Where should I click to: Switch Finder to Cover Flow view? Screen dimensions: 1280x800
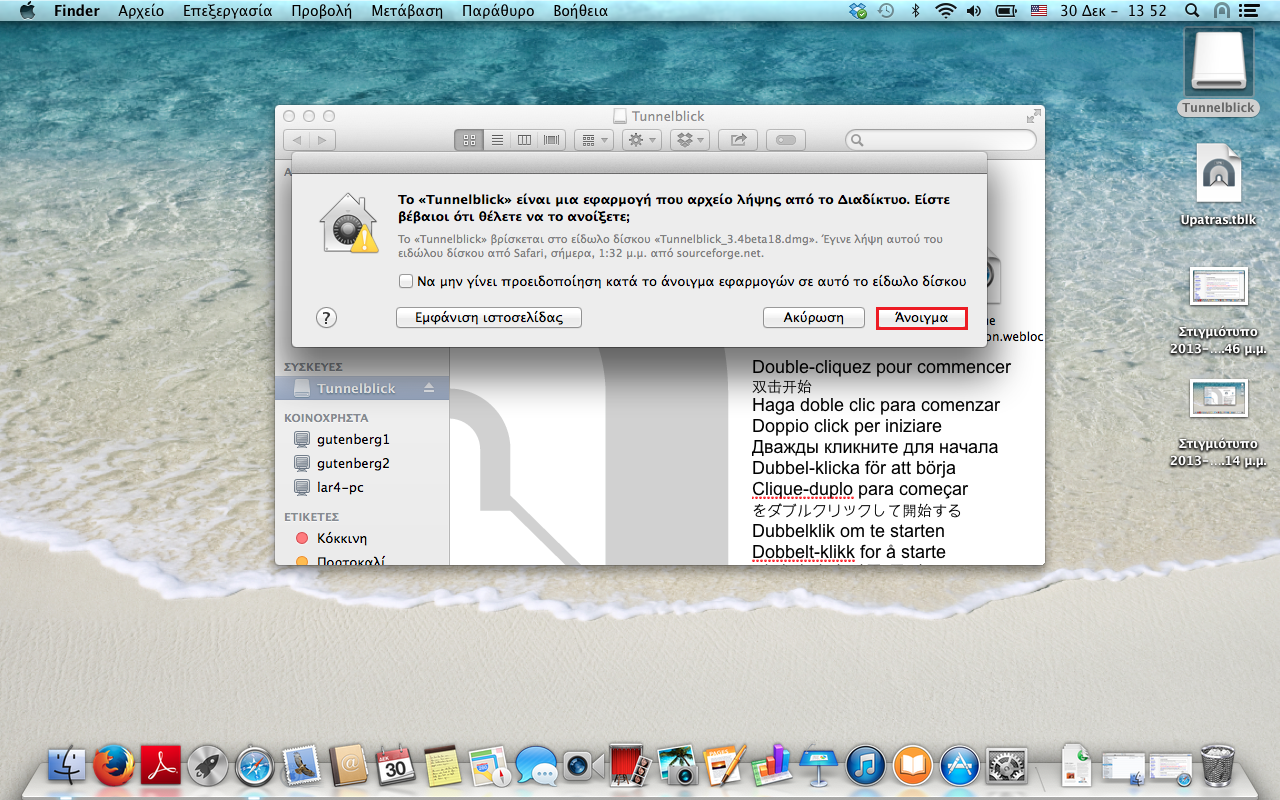click(552, 141)
